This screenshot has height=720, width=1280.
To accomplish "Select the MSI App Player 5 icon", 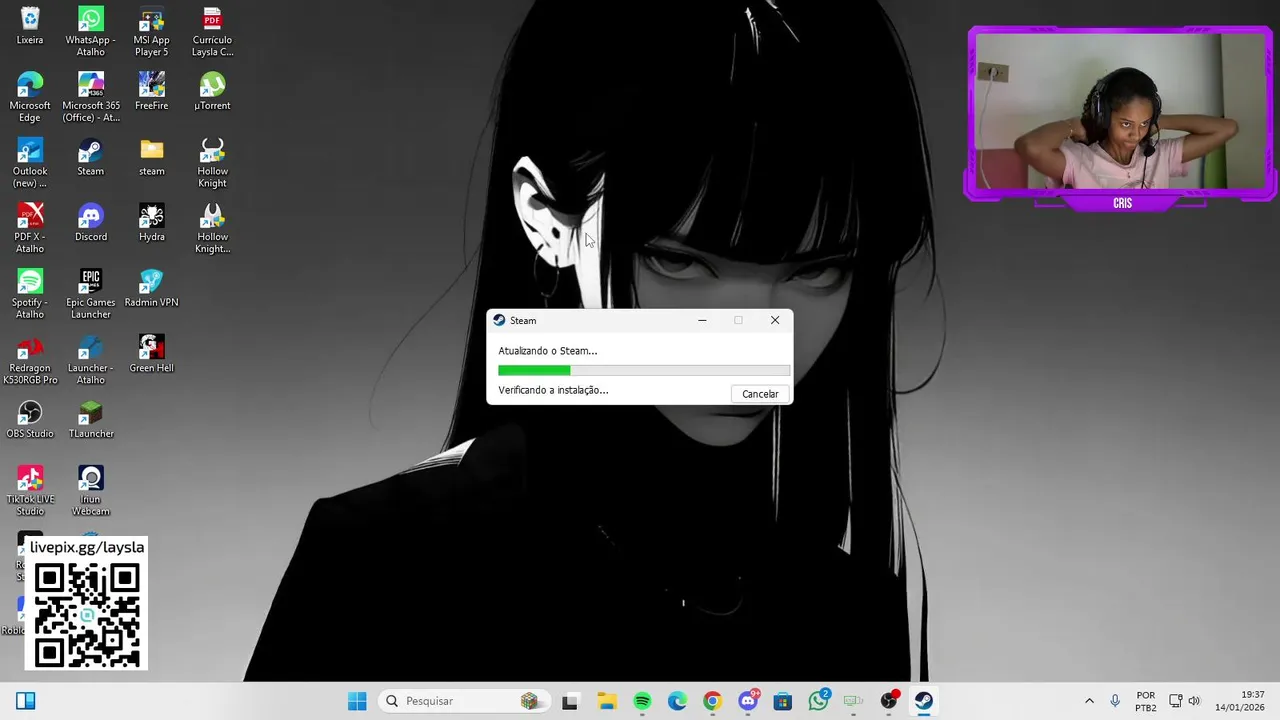I will tap(152, 33).
